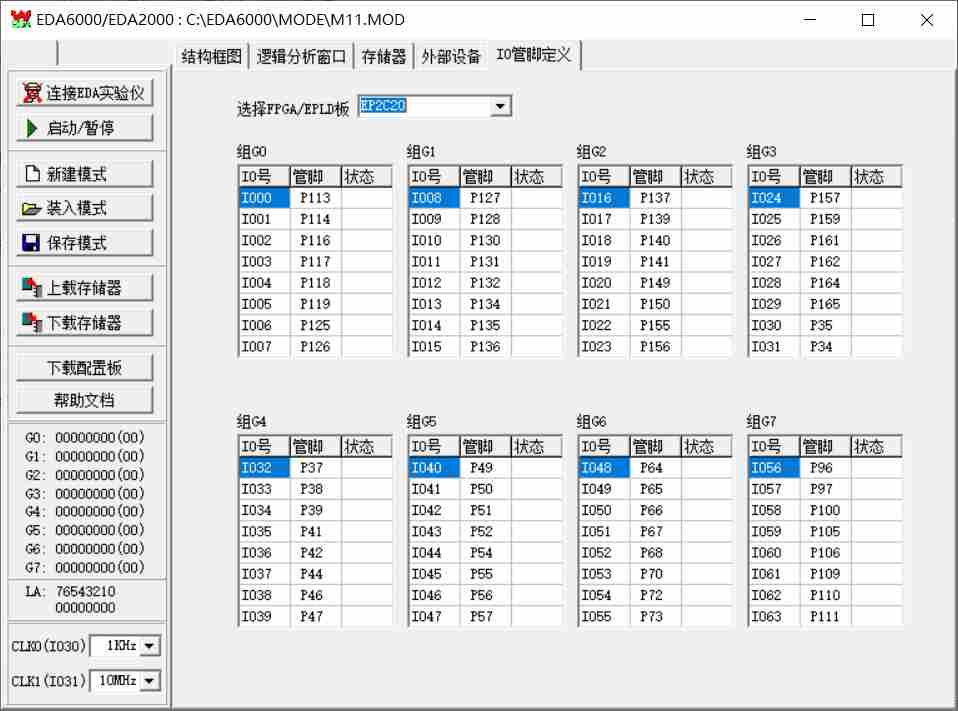Image resolution: width=958 pixels, height=711 pixels.
Task: Switch to the 逻辑分析窗口 tab
Action: pos(301,57)
